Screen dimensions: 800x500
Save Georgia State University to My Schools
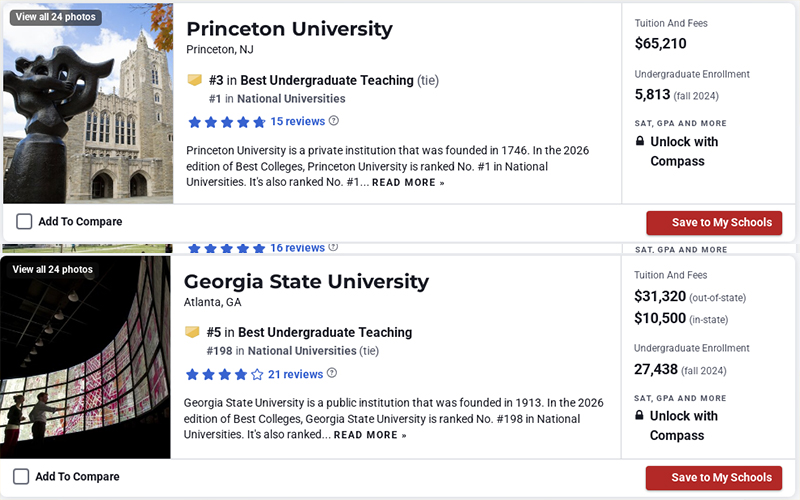coord(714,478)
